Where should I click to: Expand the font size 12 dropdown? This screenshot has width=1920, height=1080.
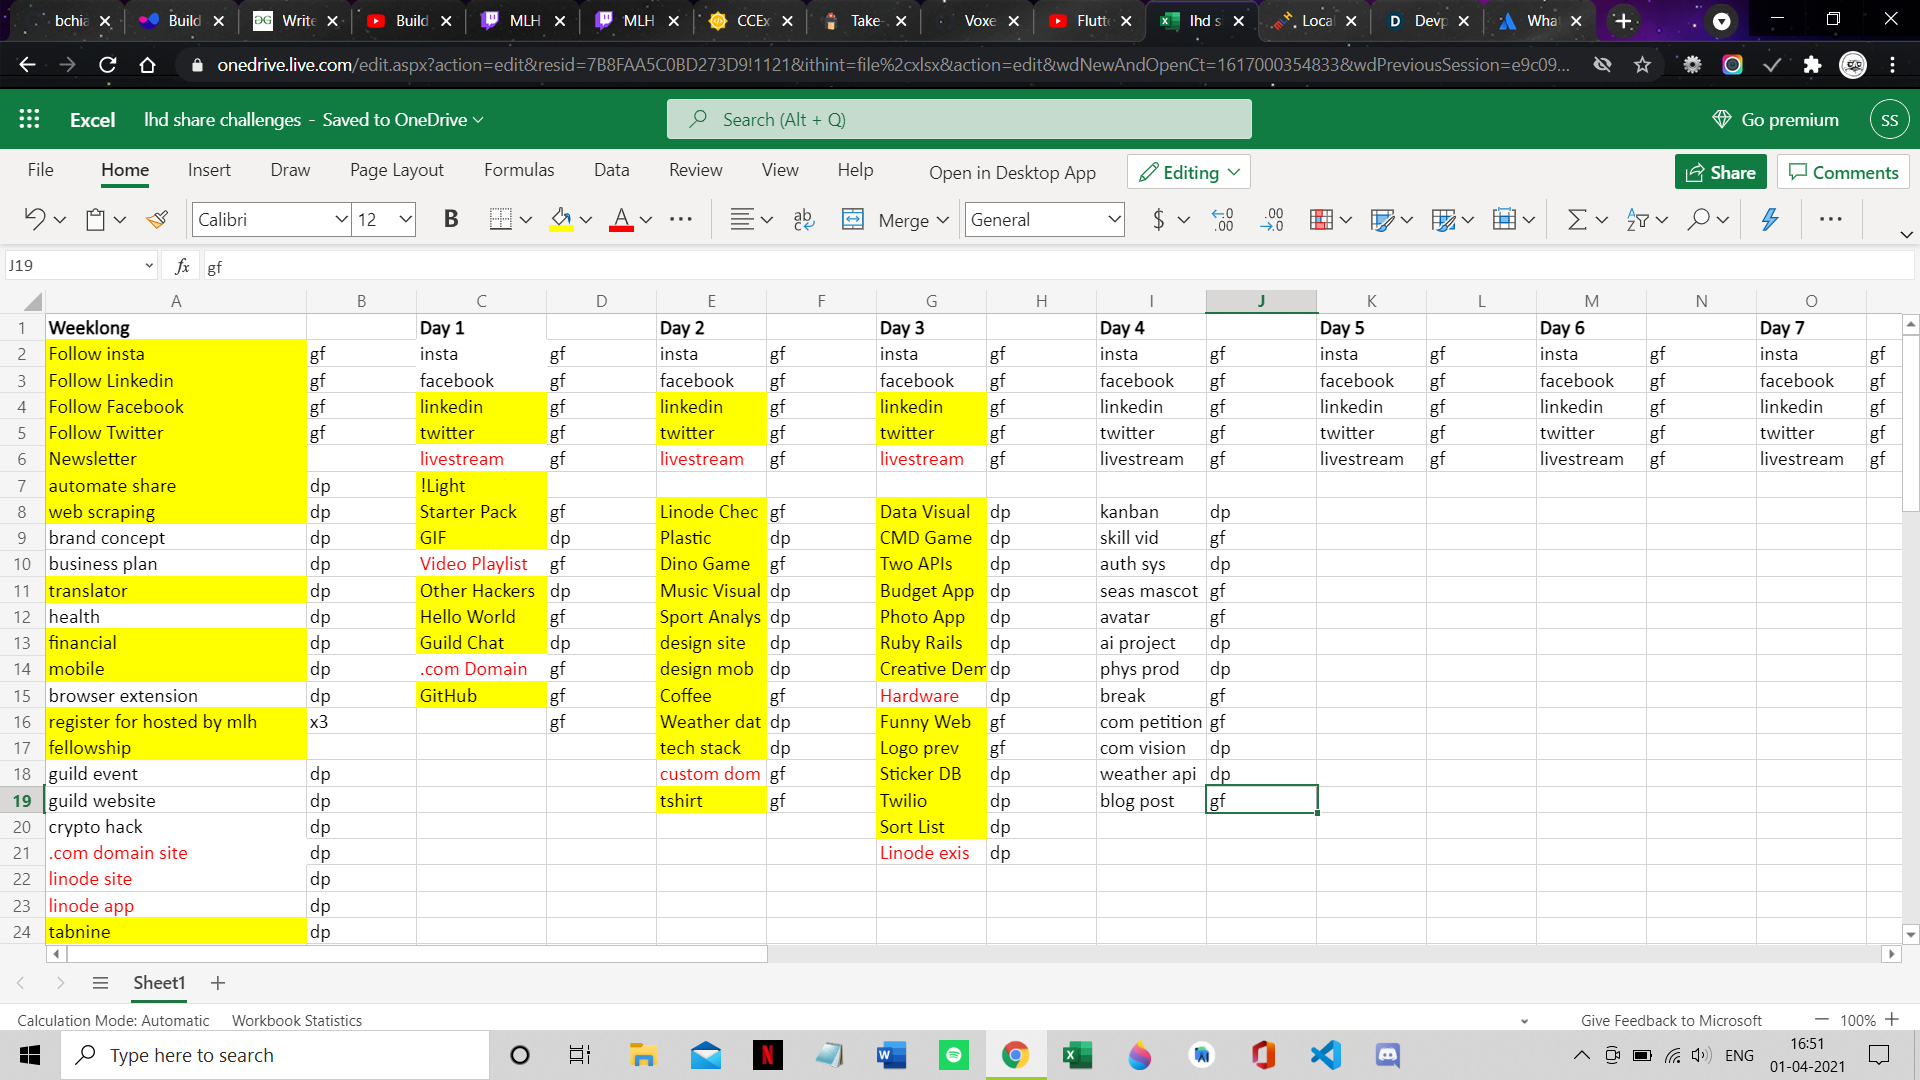click(405, 219)
